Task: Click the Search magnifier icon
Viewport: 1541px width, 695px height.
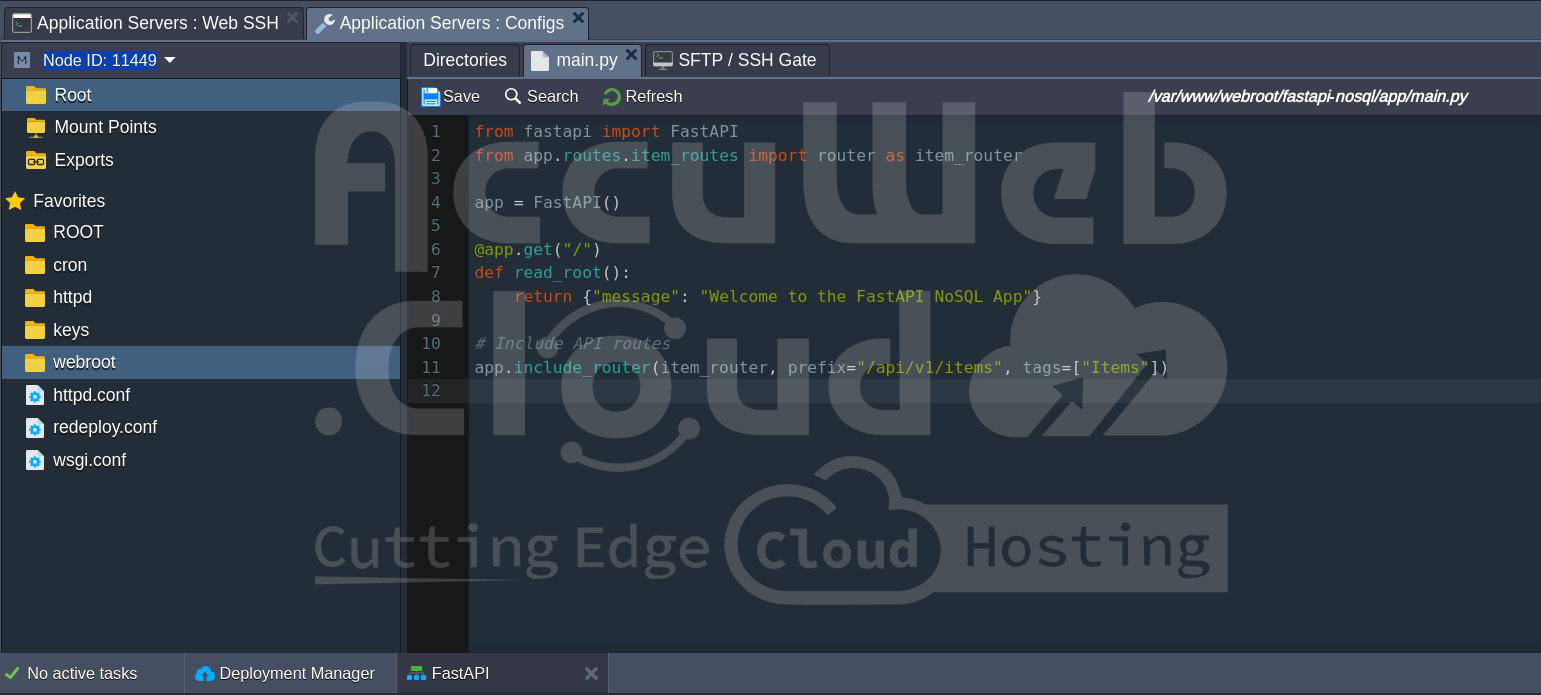Action: pyautogui.click(x=513, y=97)
